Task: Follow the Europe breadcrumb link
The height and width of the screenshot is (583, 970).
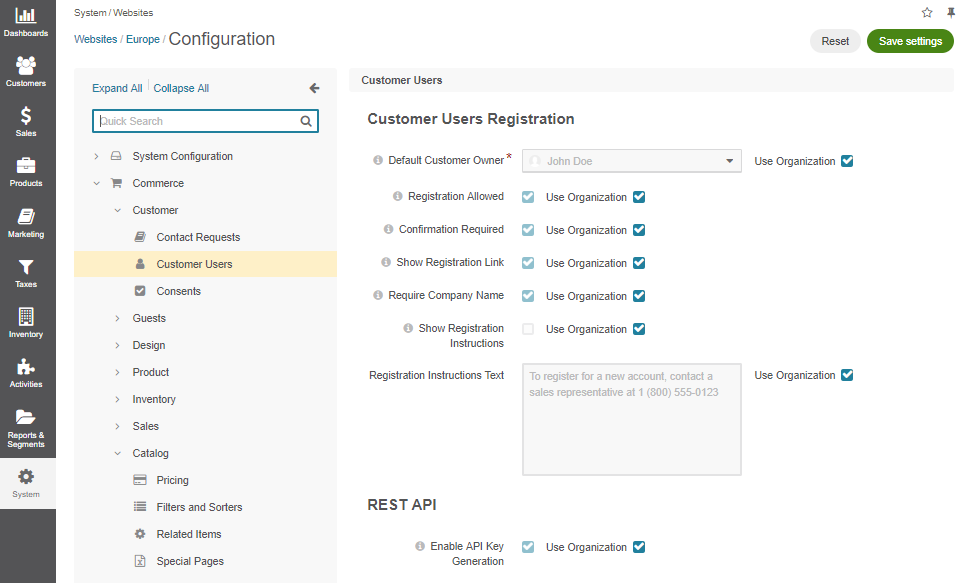Action: 143,39
